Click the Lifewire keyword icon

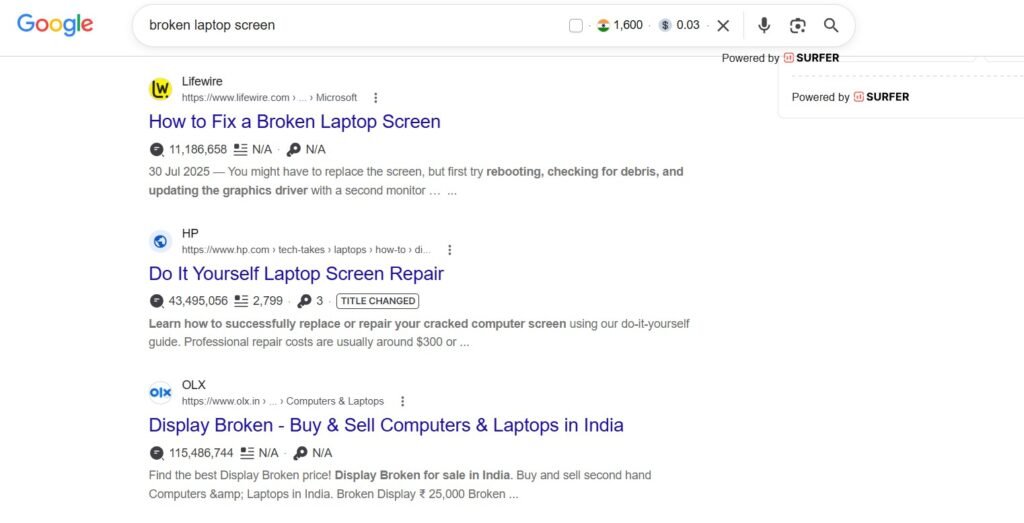(294, 150)
